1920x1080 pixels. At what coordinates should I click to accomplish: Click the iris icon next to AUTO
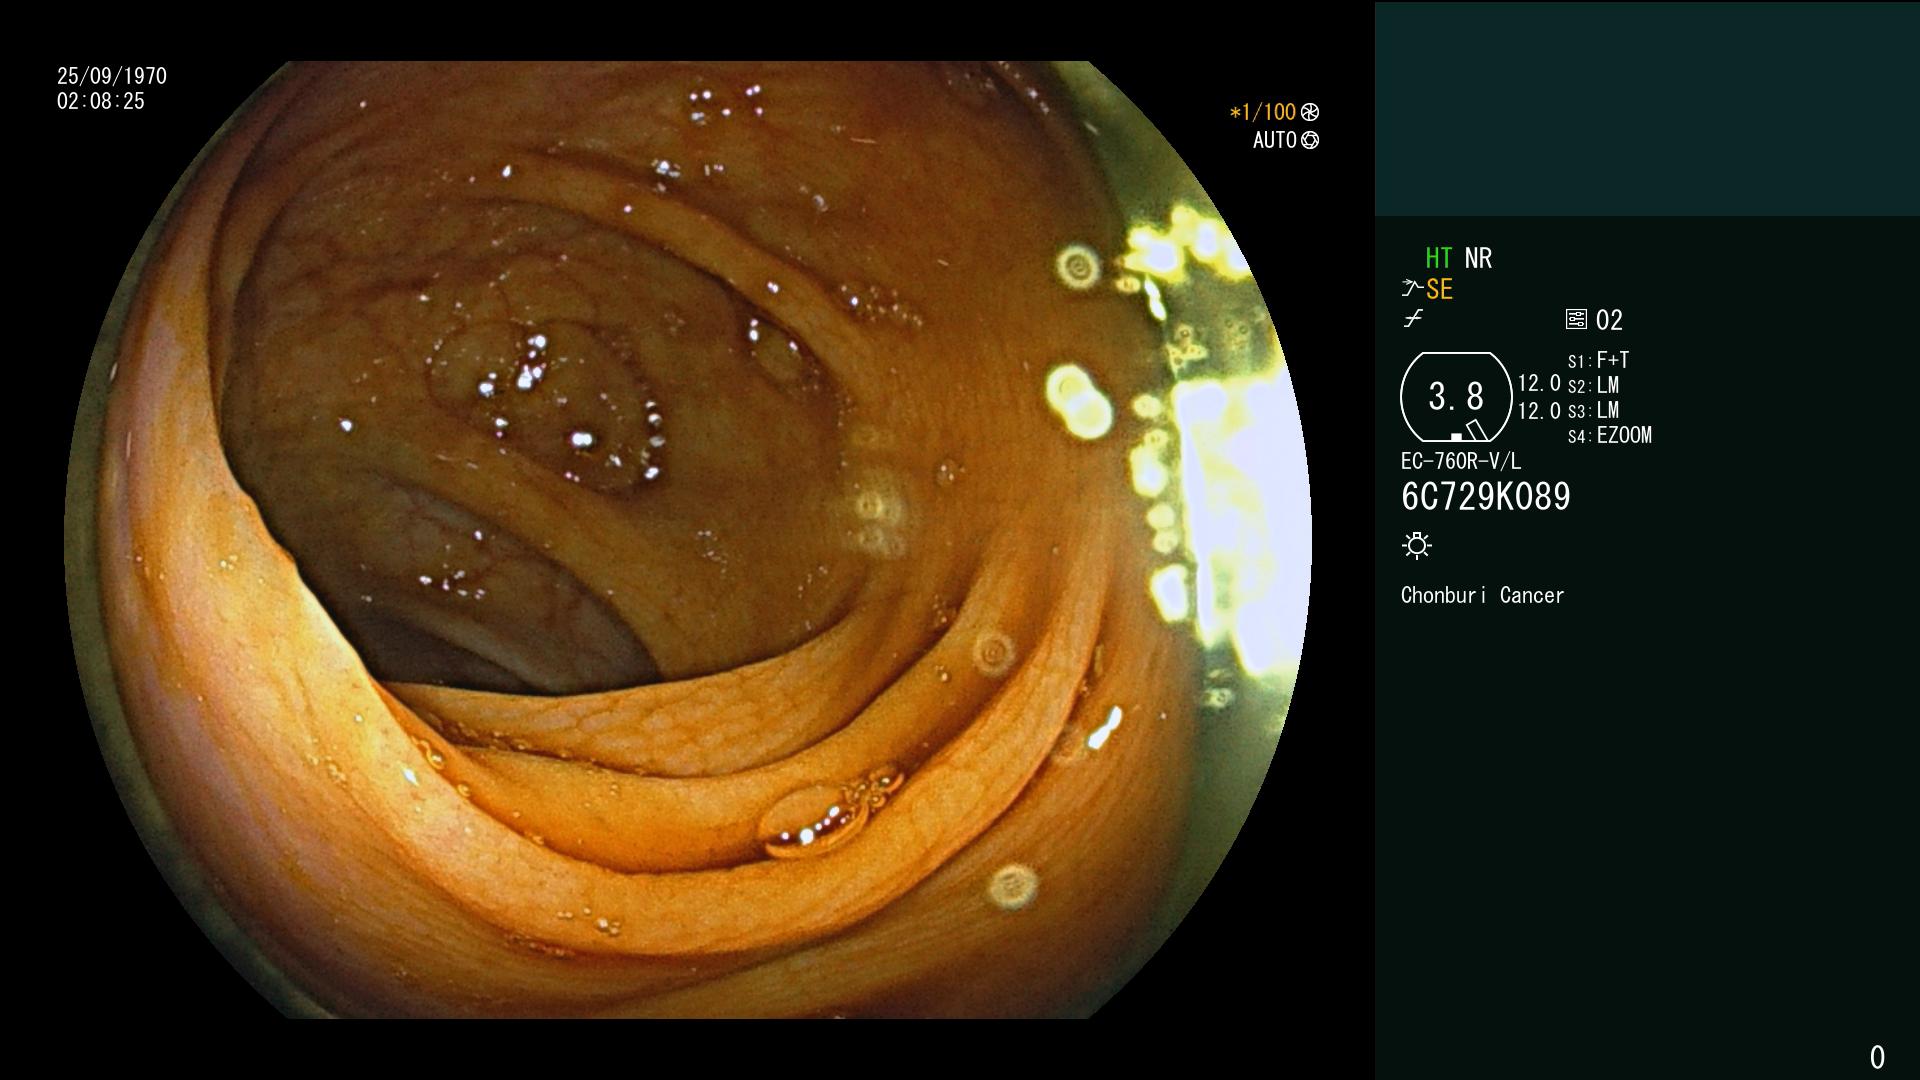tap(1310, 141)
